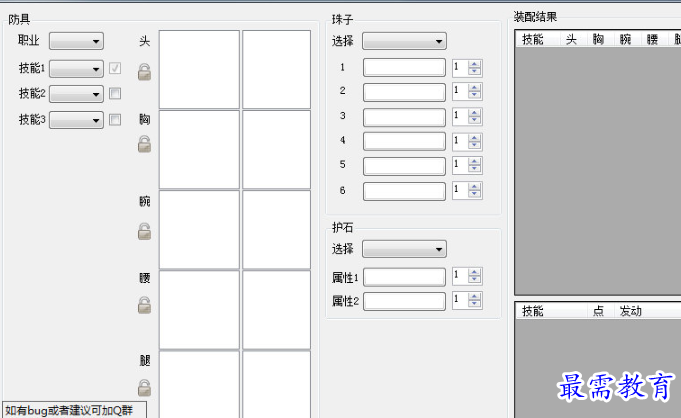
Task: Open the 护石 选择 dropdown
Action: pyautogui.click(x=404, y=249)
